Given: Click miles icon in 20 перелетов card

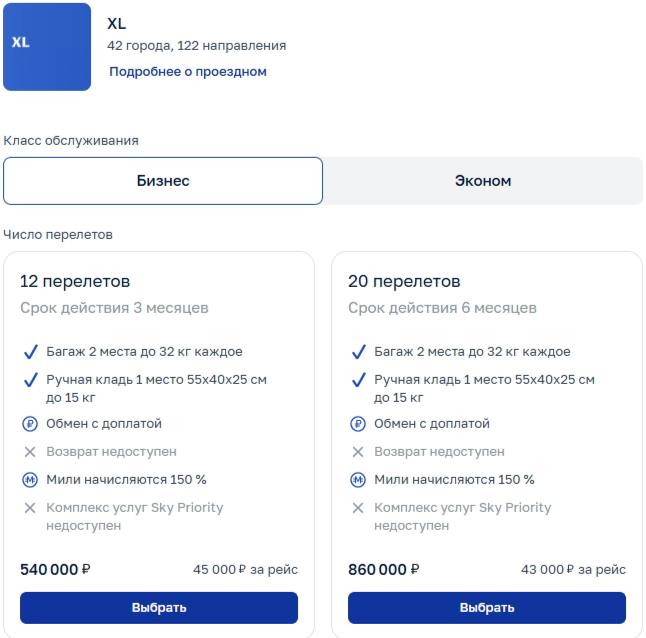Looking at the screenshot, I should tap(358, 480).
